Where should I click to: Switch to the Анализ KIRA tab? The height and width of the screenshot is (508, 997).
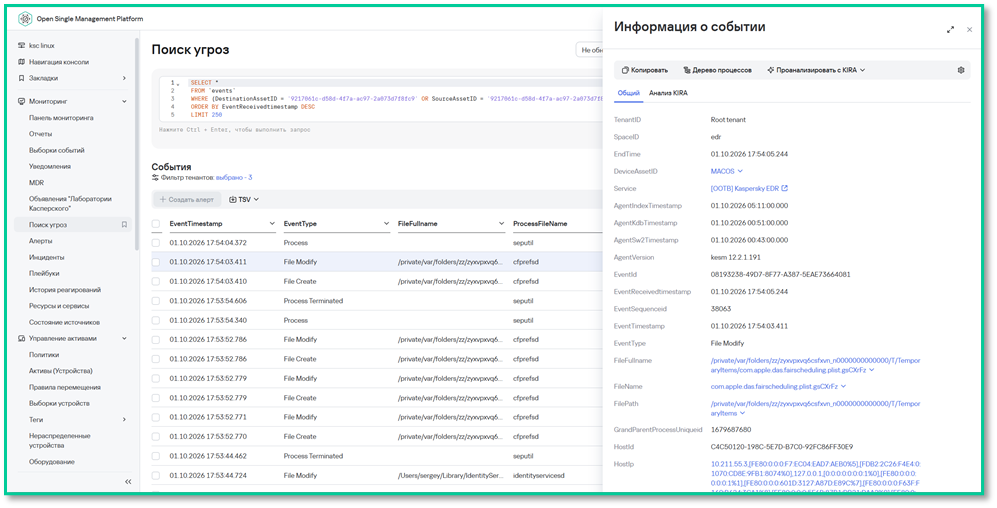668,93
